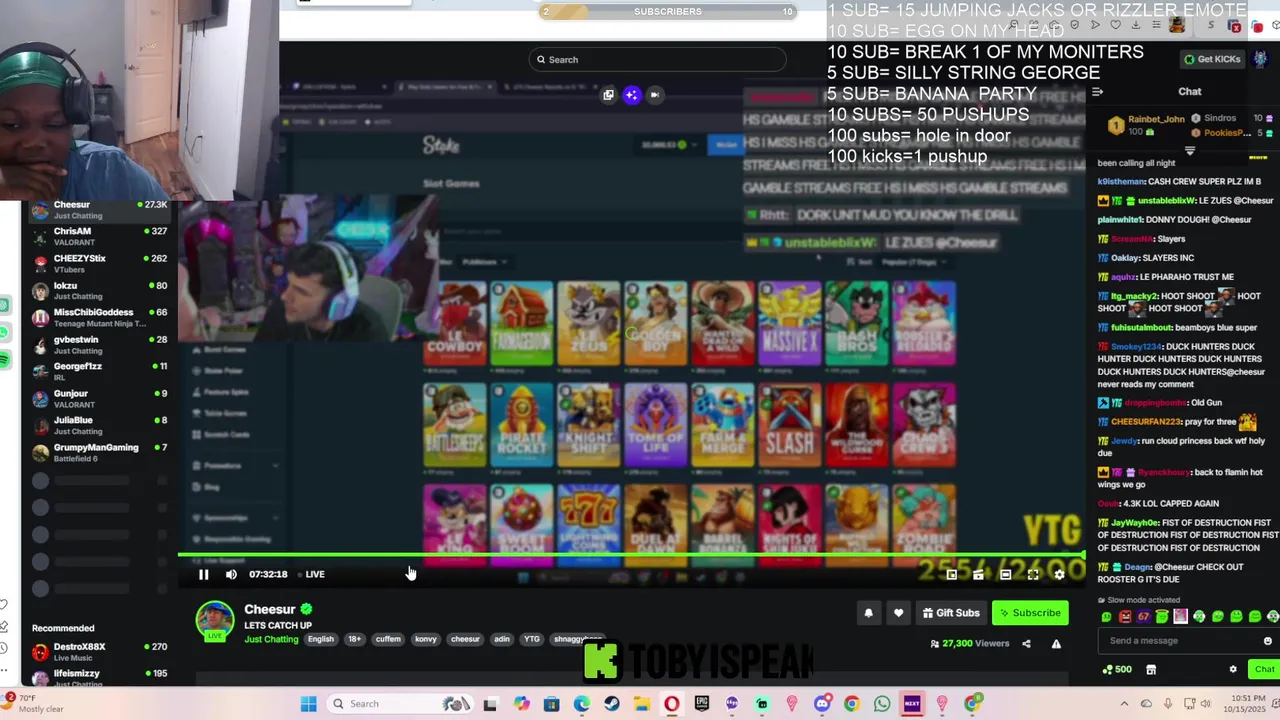Open the weather widget on taskbar
Screen dimensions: 1280x720
(x=34, y=704)
